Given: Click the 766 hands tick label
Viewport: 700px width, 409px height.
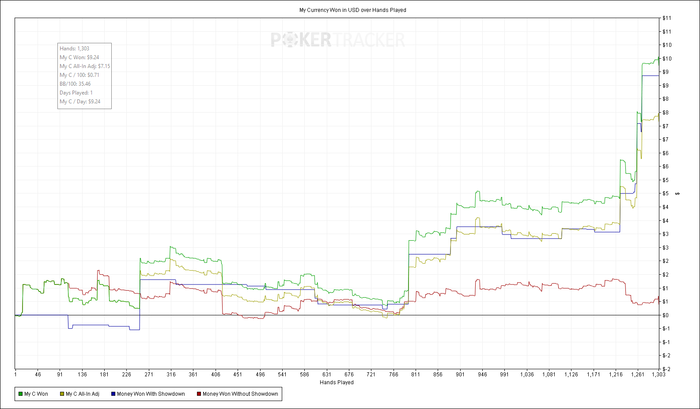Looking at the screenshot, I should click(393, 375).
